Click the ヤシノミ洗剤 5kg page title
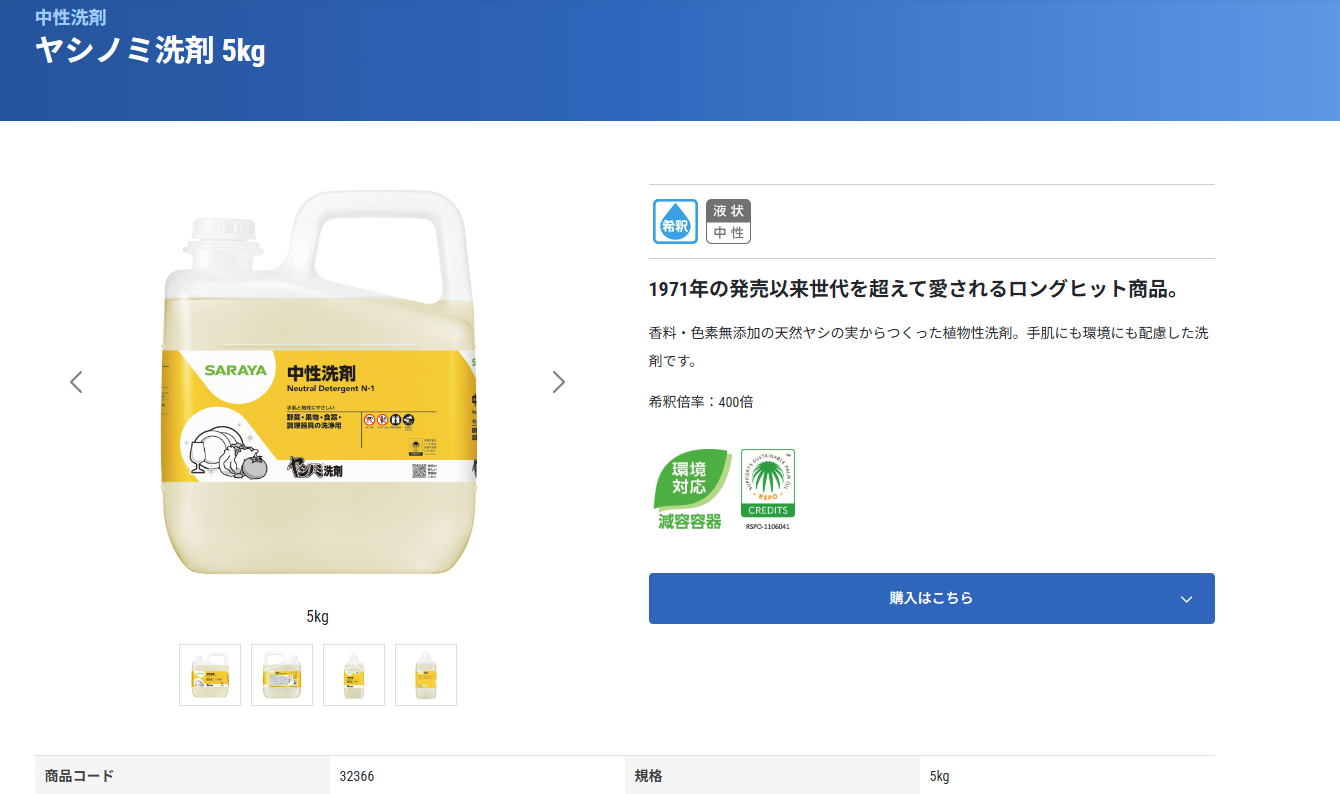The image size is (1340, 794). 150,50
